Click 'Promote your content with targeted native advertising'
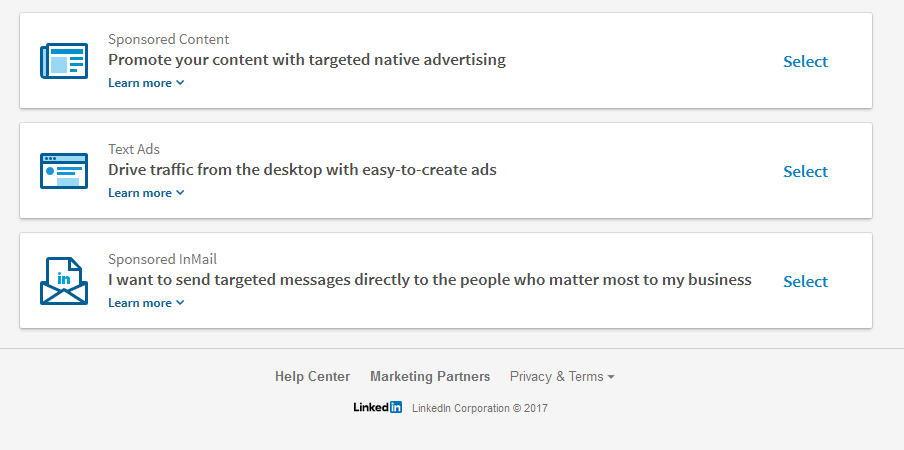Image resolution: width=904 pixels, height=450 pixels. pyautogui.click(x=307, y=60)
